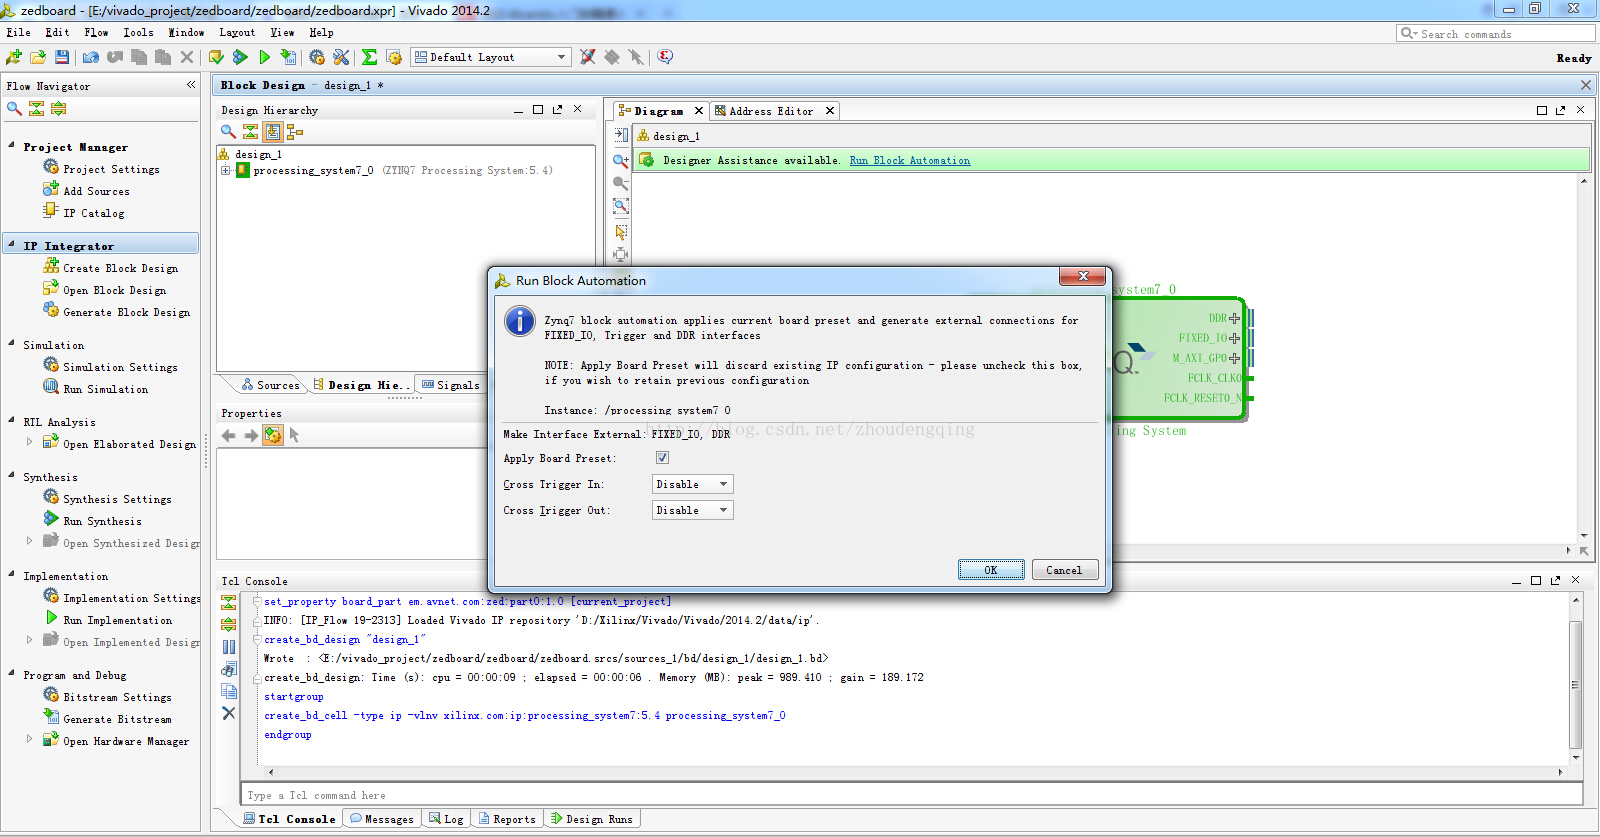
Task: Collapse all items in Flow Navigator
Action: tap(36, 108)
